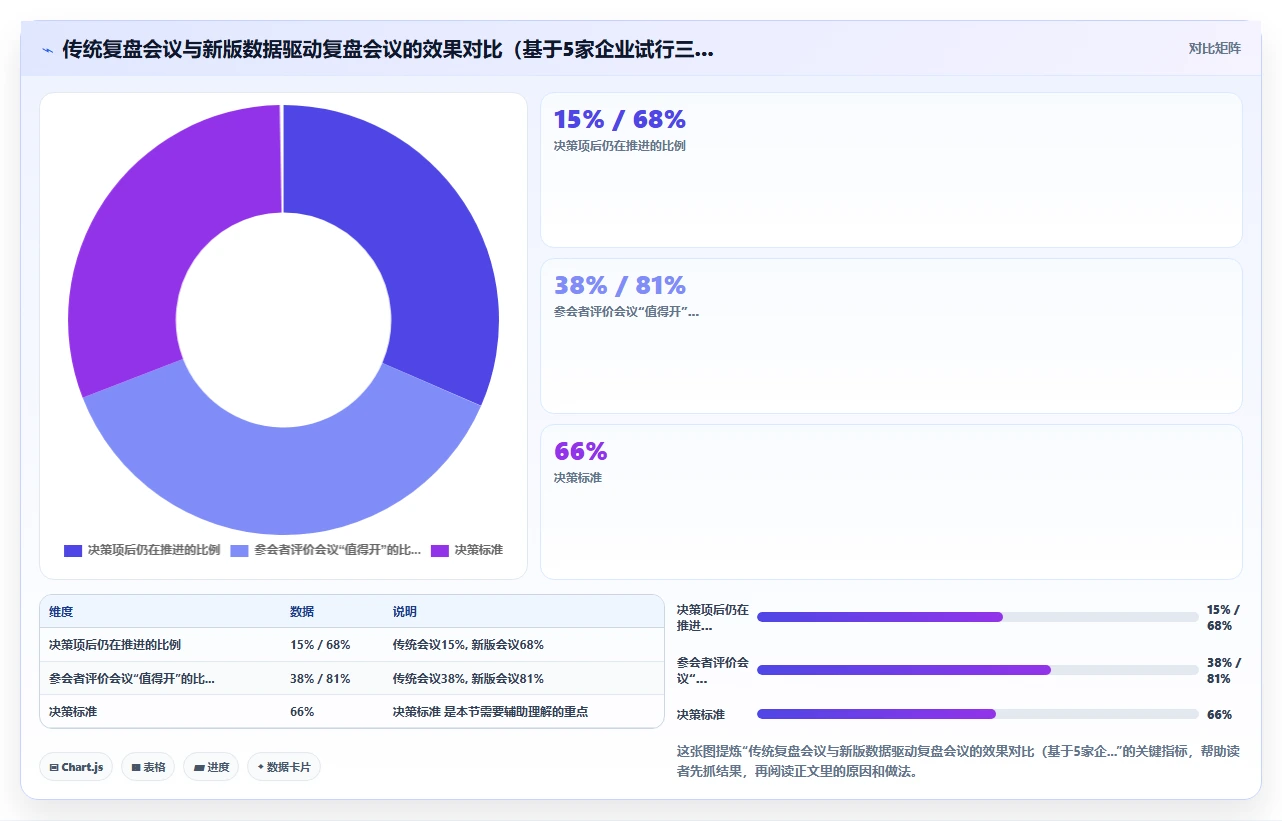This screenshot has width=1282, height=821.
Task: Click the 15% / 68% stat card value
Action: (619, 119)
